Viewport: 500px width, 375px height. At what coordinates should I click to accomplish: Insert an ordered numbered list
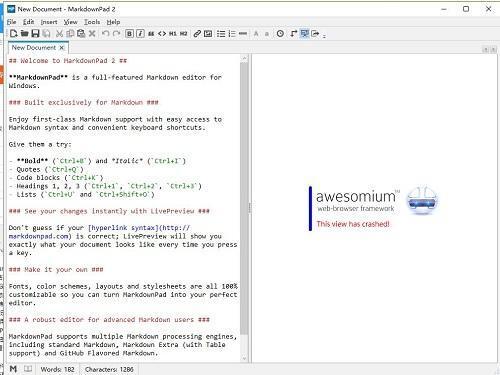click(232, 33)
